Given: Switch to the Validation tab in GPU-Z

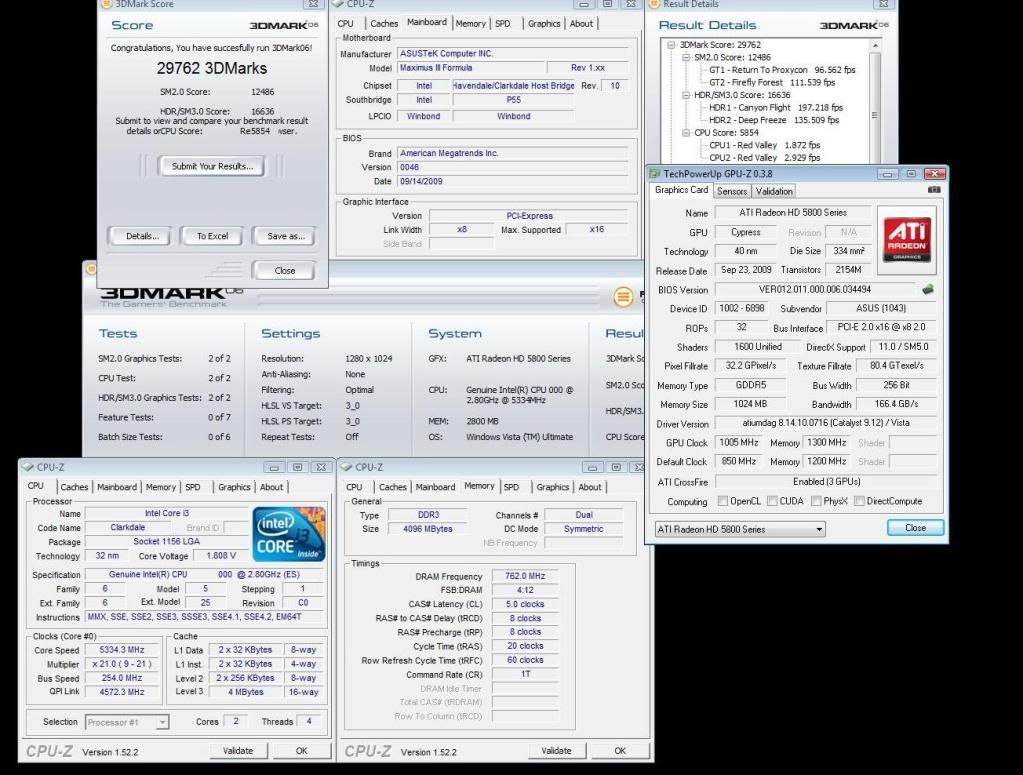Looking at the screenshot, I should (x=774, y=191).
